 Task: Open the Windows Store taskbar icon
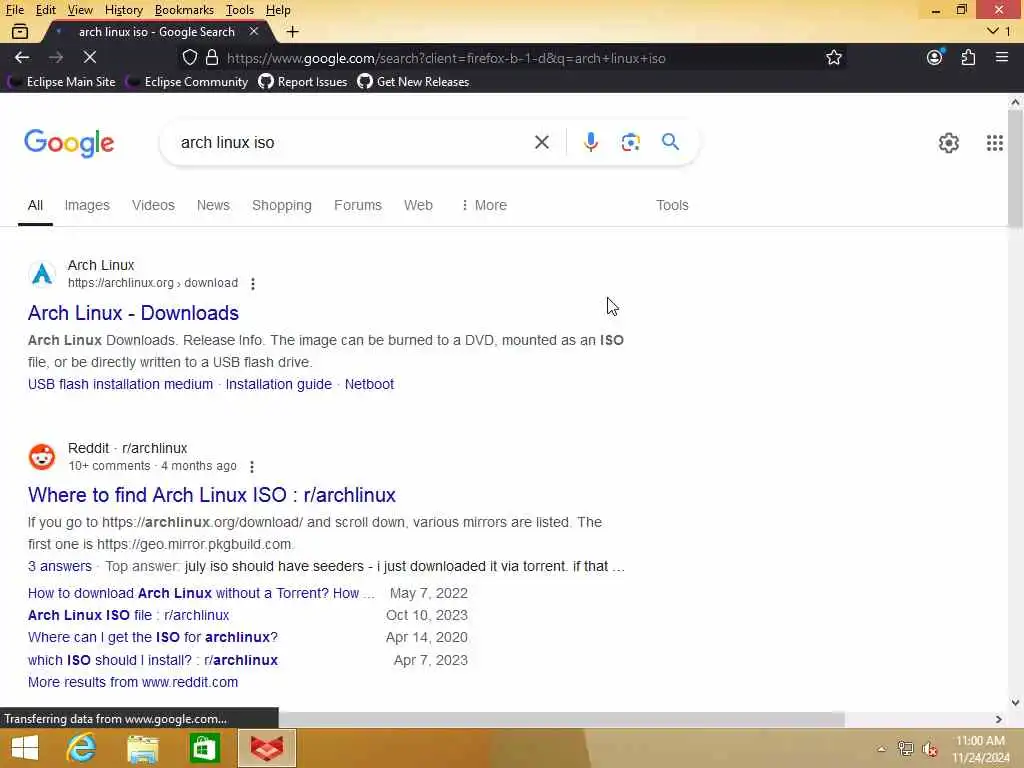pyautogui.click(x=204, y=748)
